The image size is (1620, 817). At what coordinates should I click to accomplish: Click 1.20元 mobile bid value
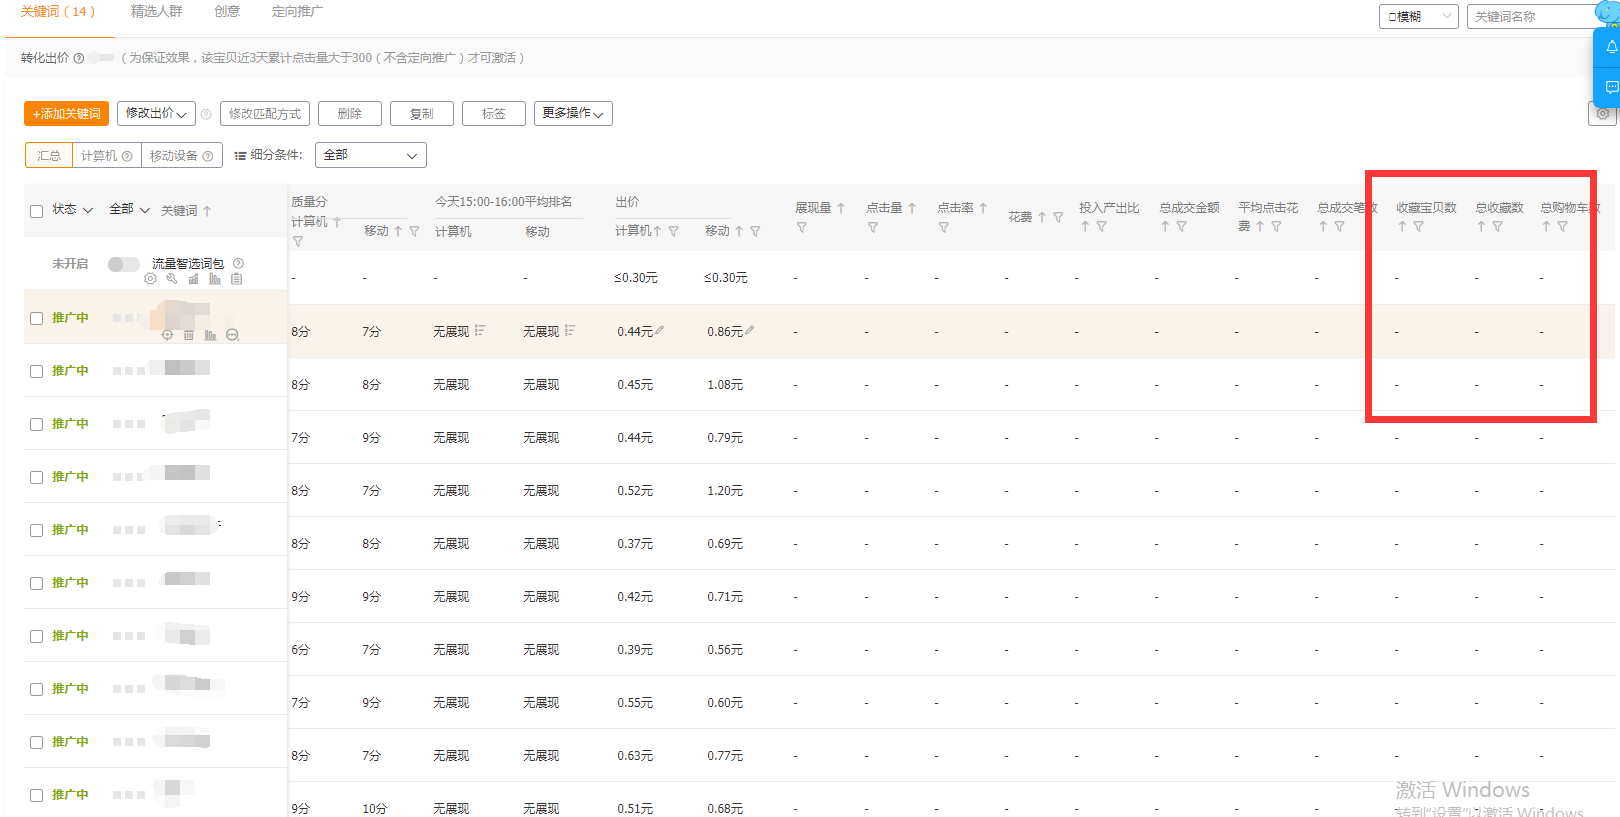[x=725, y=491]
